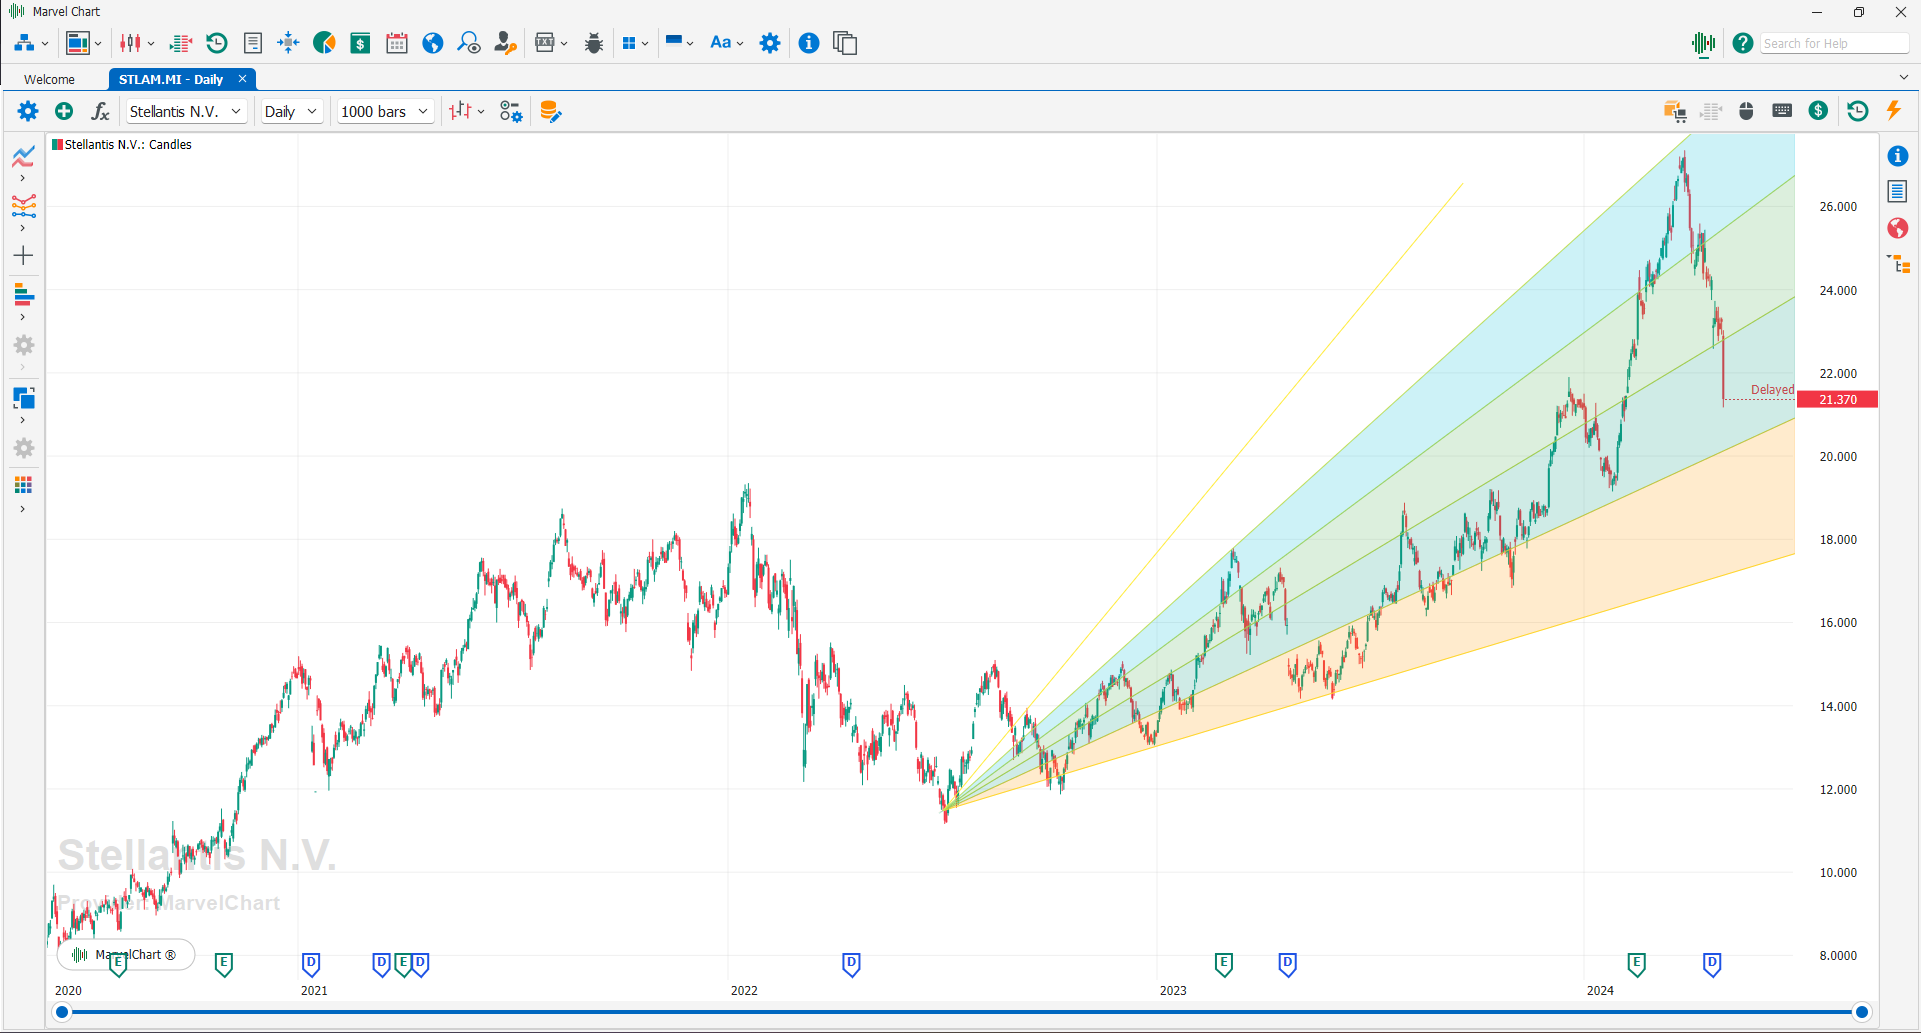Expand the line indicators tool chevron

pyautogui.click(x=23, y=179)
